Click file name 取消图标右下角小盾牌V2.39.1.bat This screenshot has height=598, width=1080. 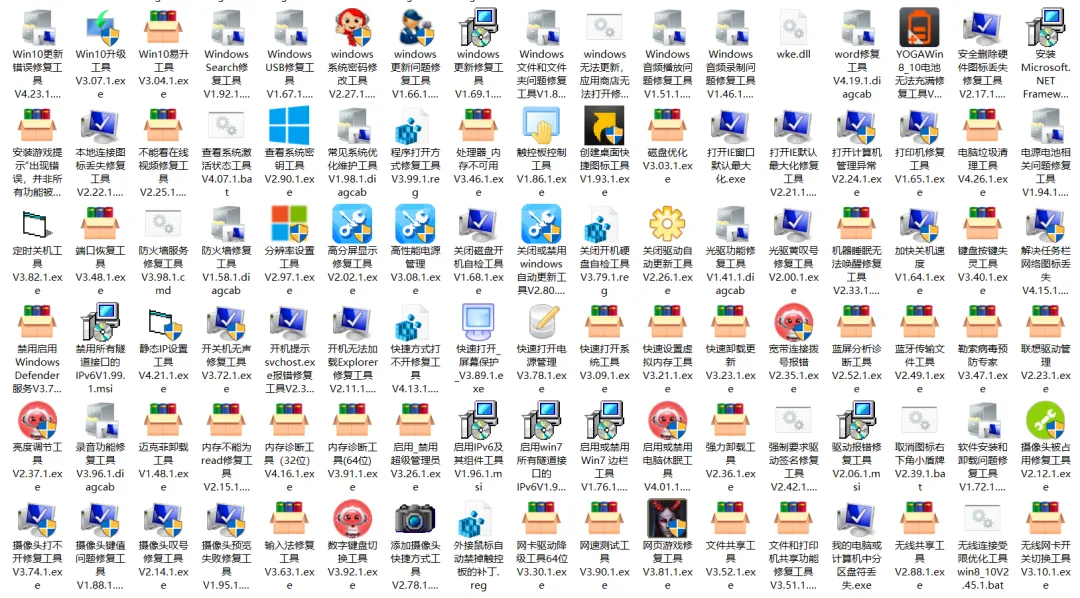920,467
